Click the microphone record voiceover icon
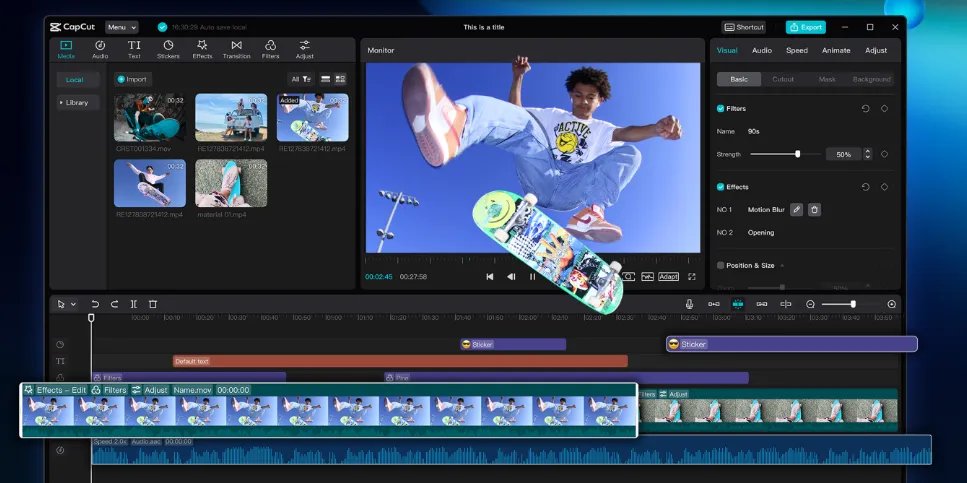The width and height of the screenshot is (967, 483). click(689, 304)
